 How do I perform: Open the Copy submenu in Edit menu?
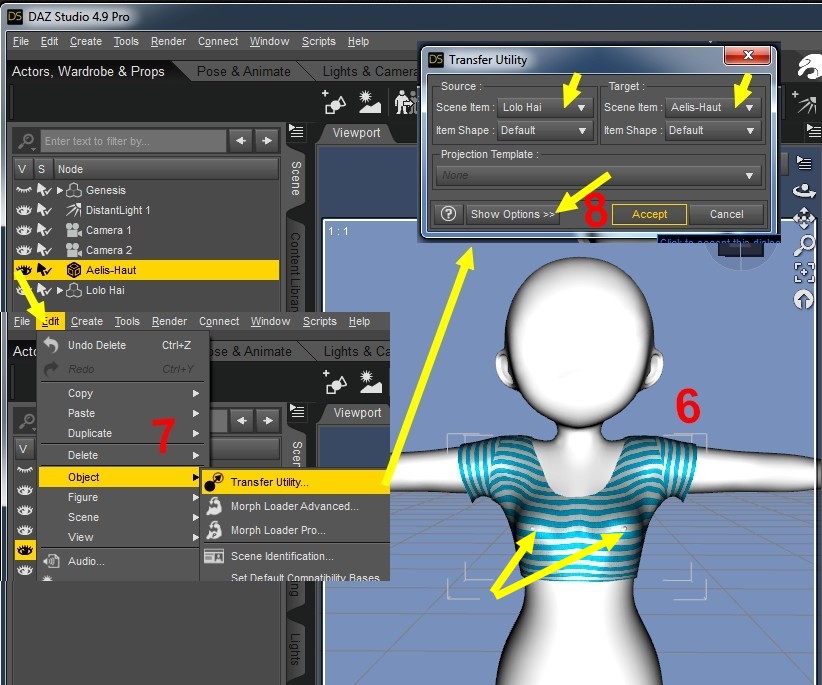point(120,393)
